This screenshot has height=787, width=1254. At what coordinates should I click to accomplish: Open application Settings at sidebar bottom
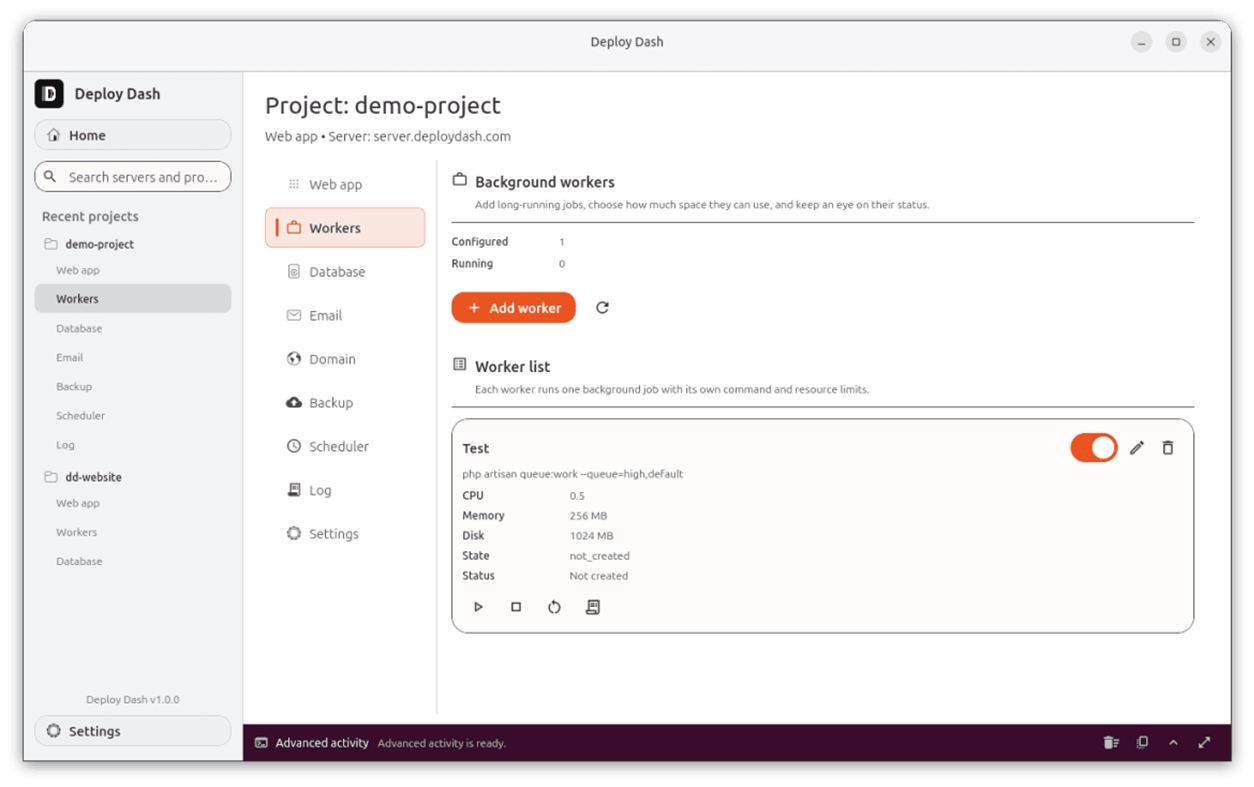coord(133,731)
